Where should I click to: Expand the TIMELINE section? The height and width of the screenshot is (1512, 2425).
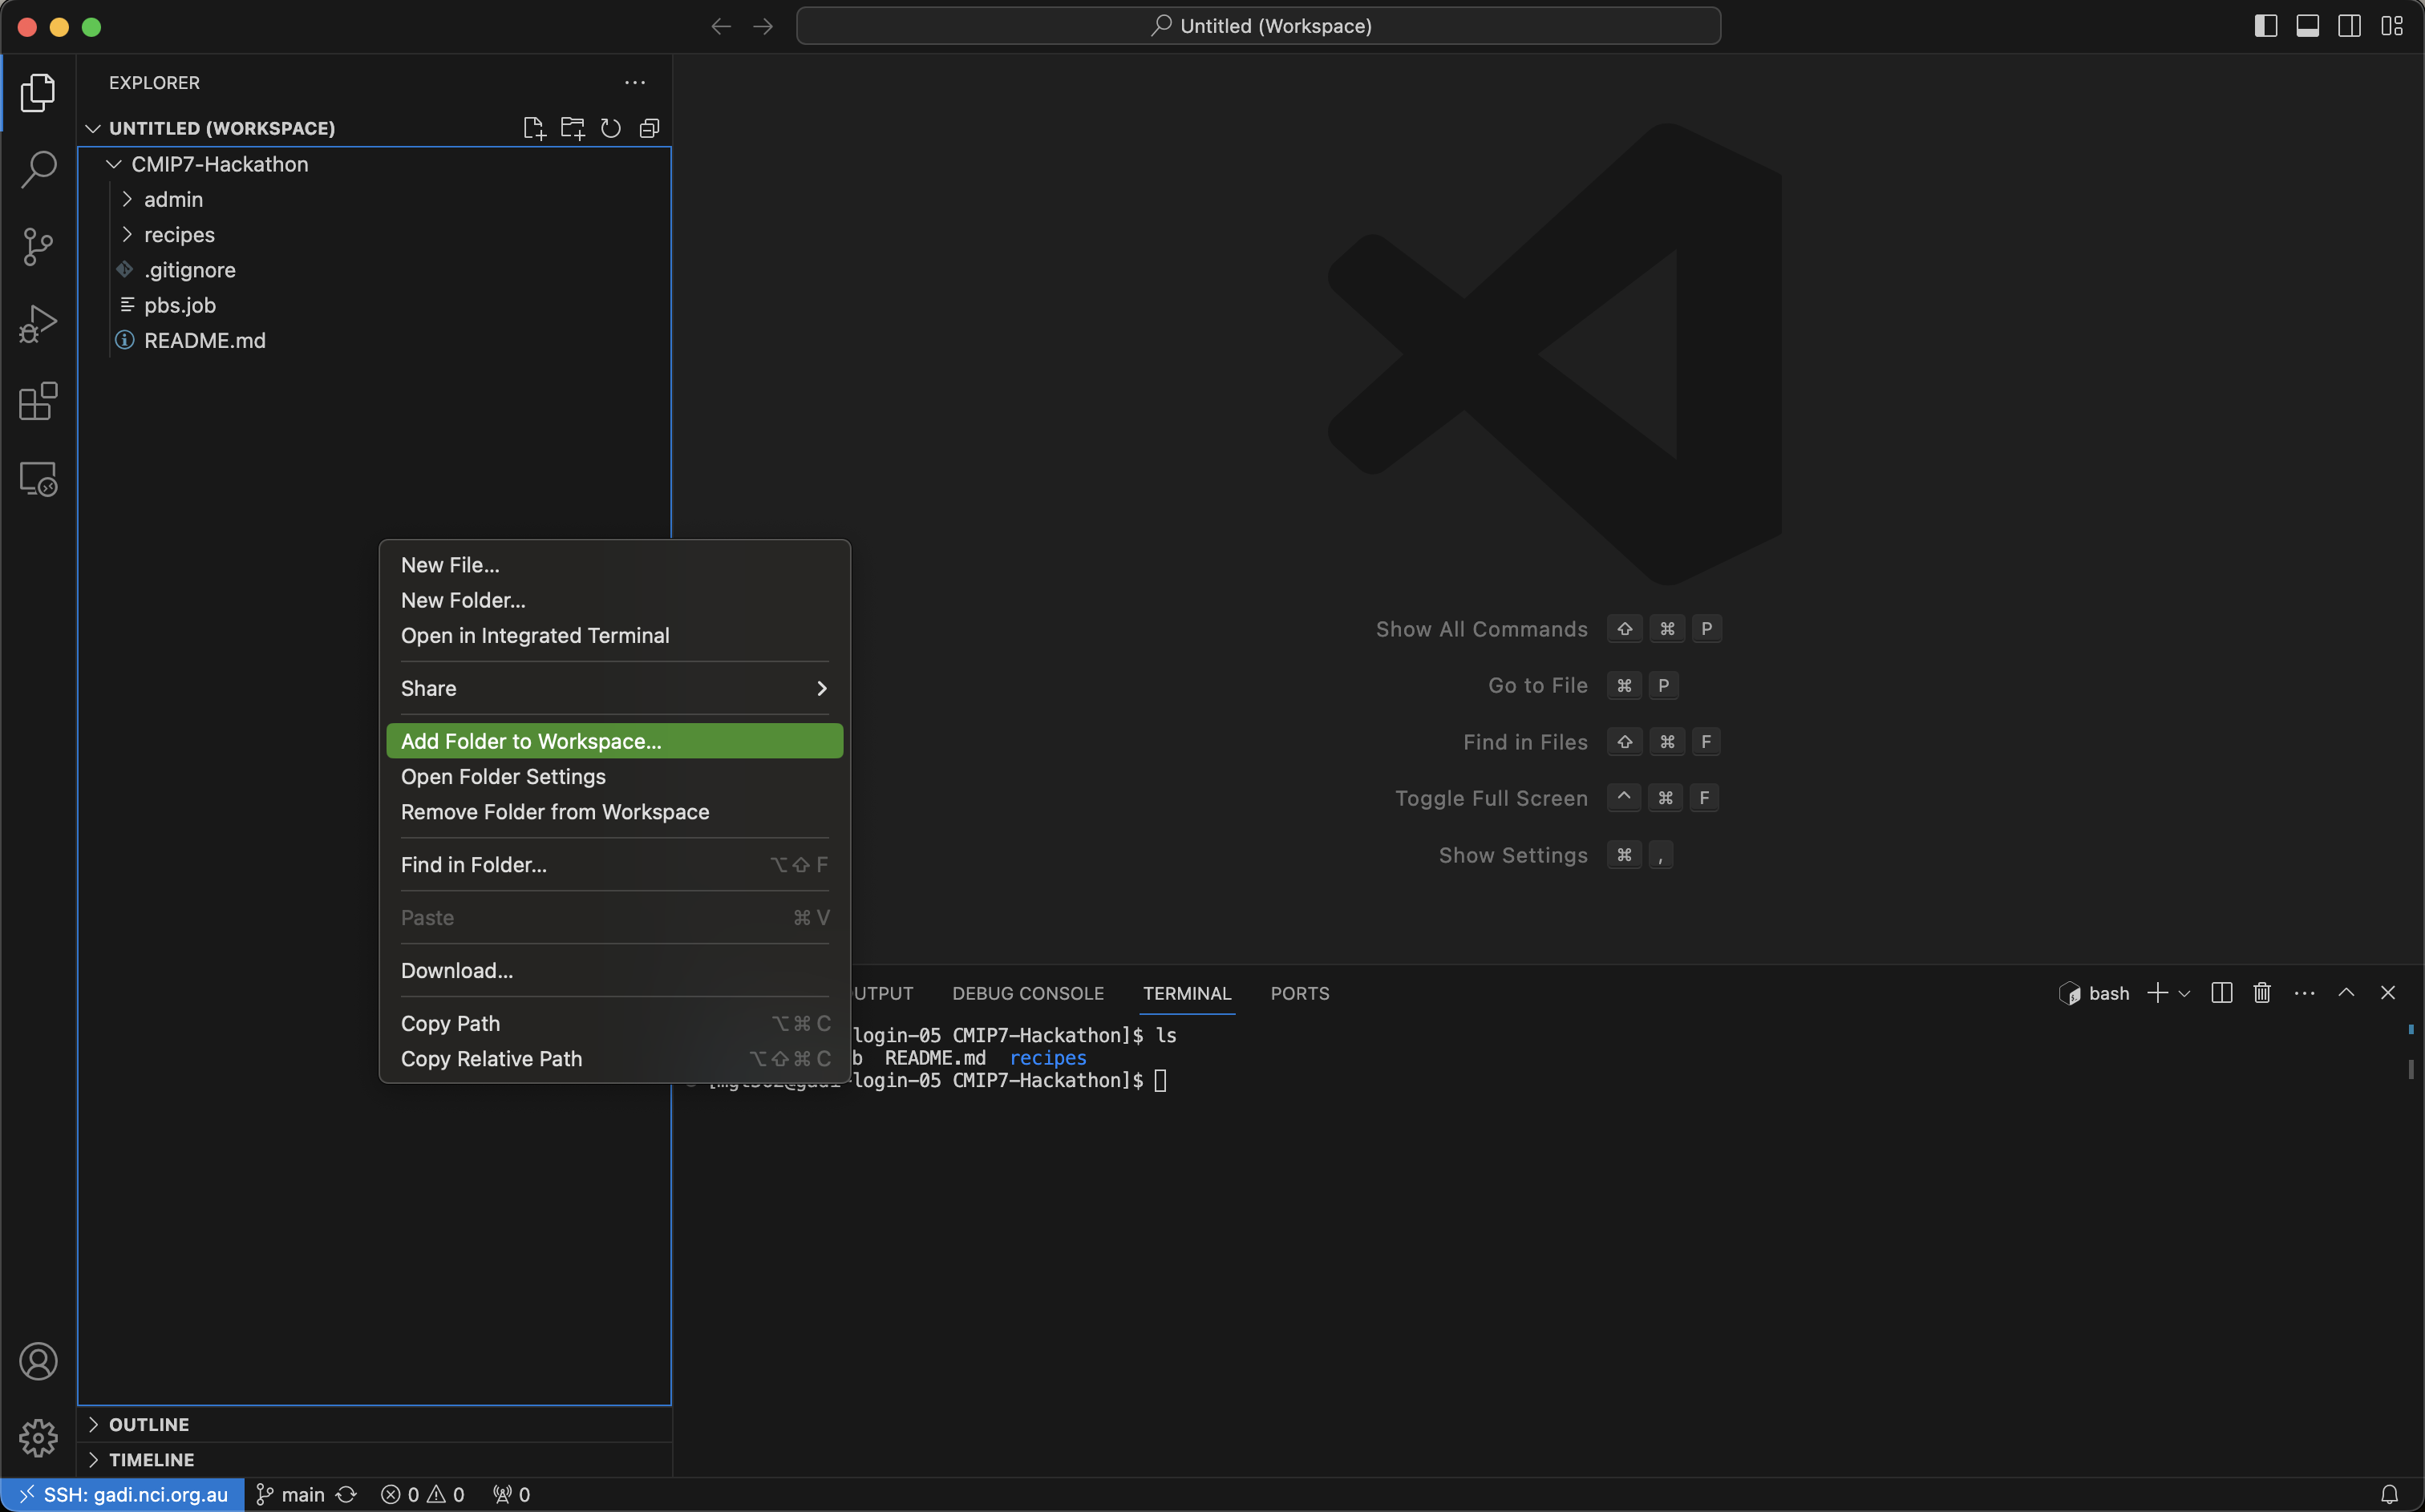click(x=374, y=1459)
